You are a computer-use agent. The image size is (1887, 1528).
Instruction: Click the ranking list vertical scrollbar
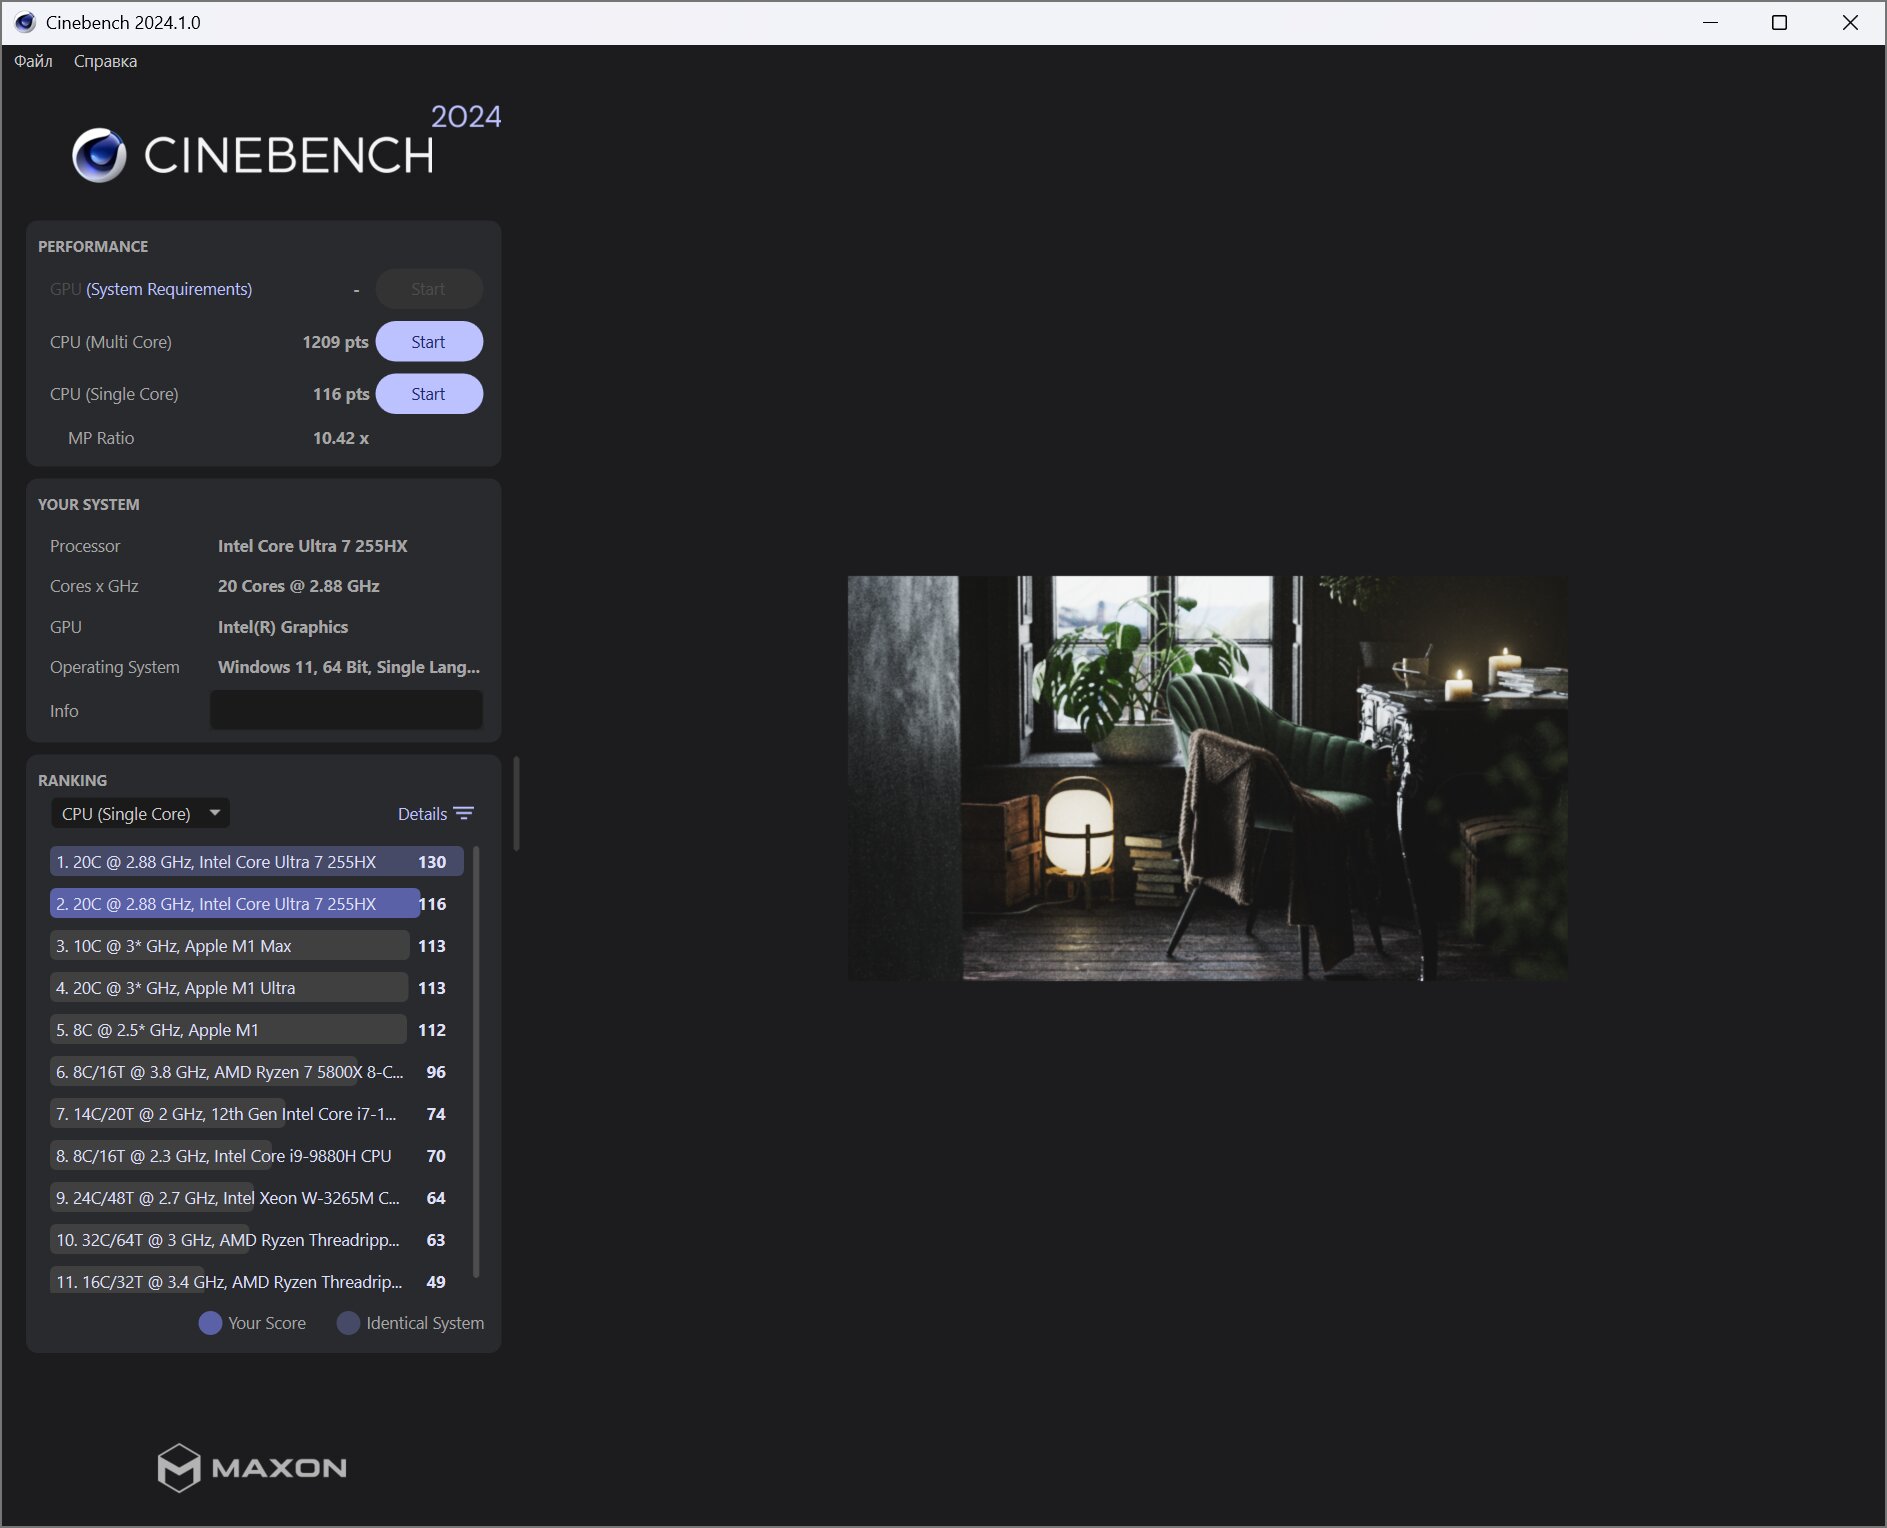476,1060
